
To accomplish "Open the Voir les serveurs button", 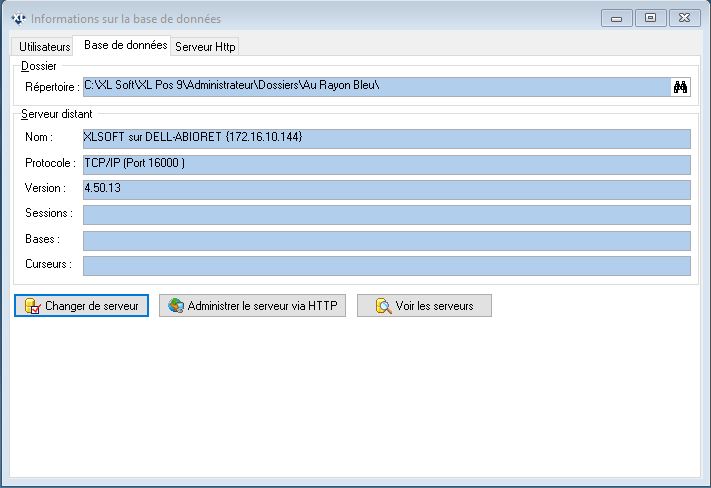I will pyautogui.click(x=424, y=306).
